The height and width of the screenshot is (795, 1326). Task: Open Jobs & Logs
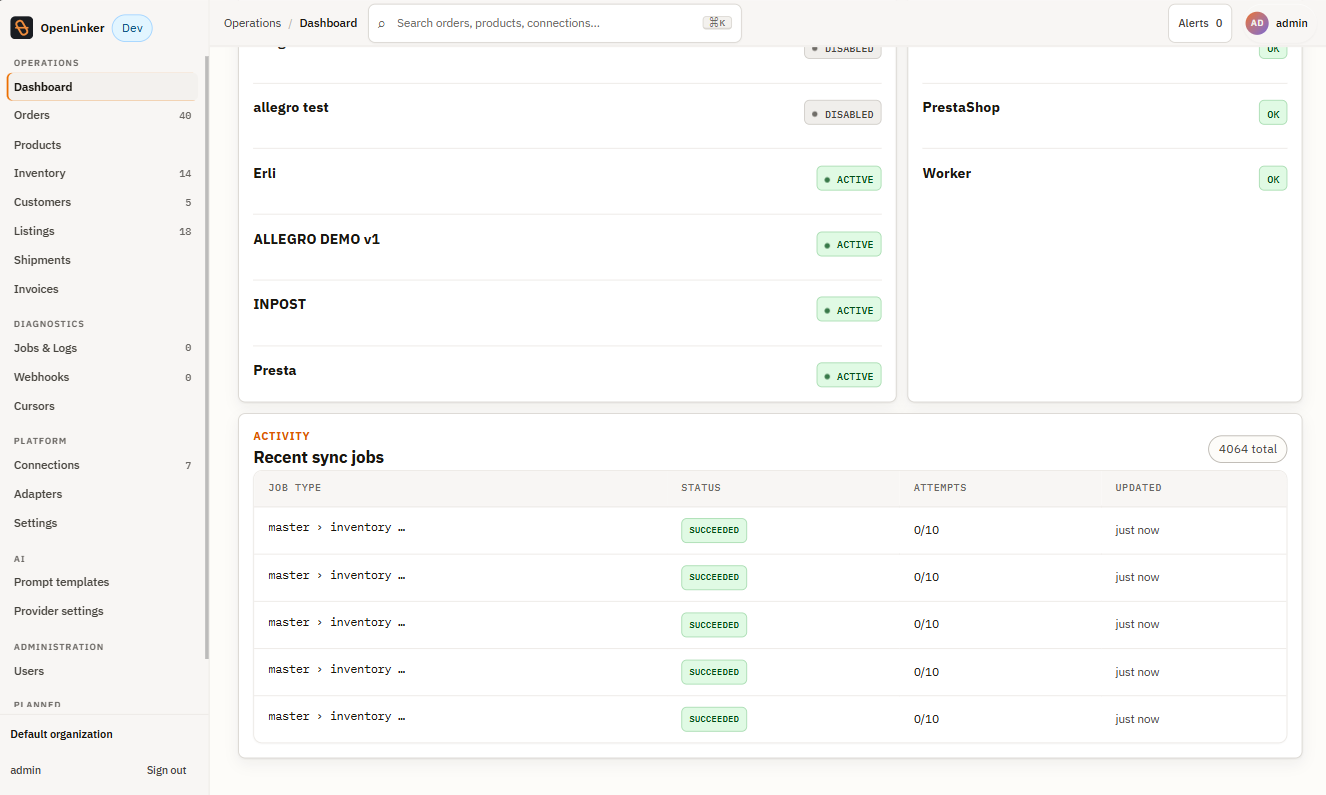(x=102, y=348)
